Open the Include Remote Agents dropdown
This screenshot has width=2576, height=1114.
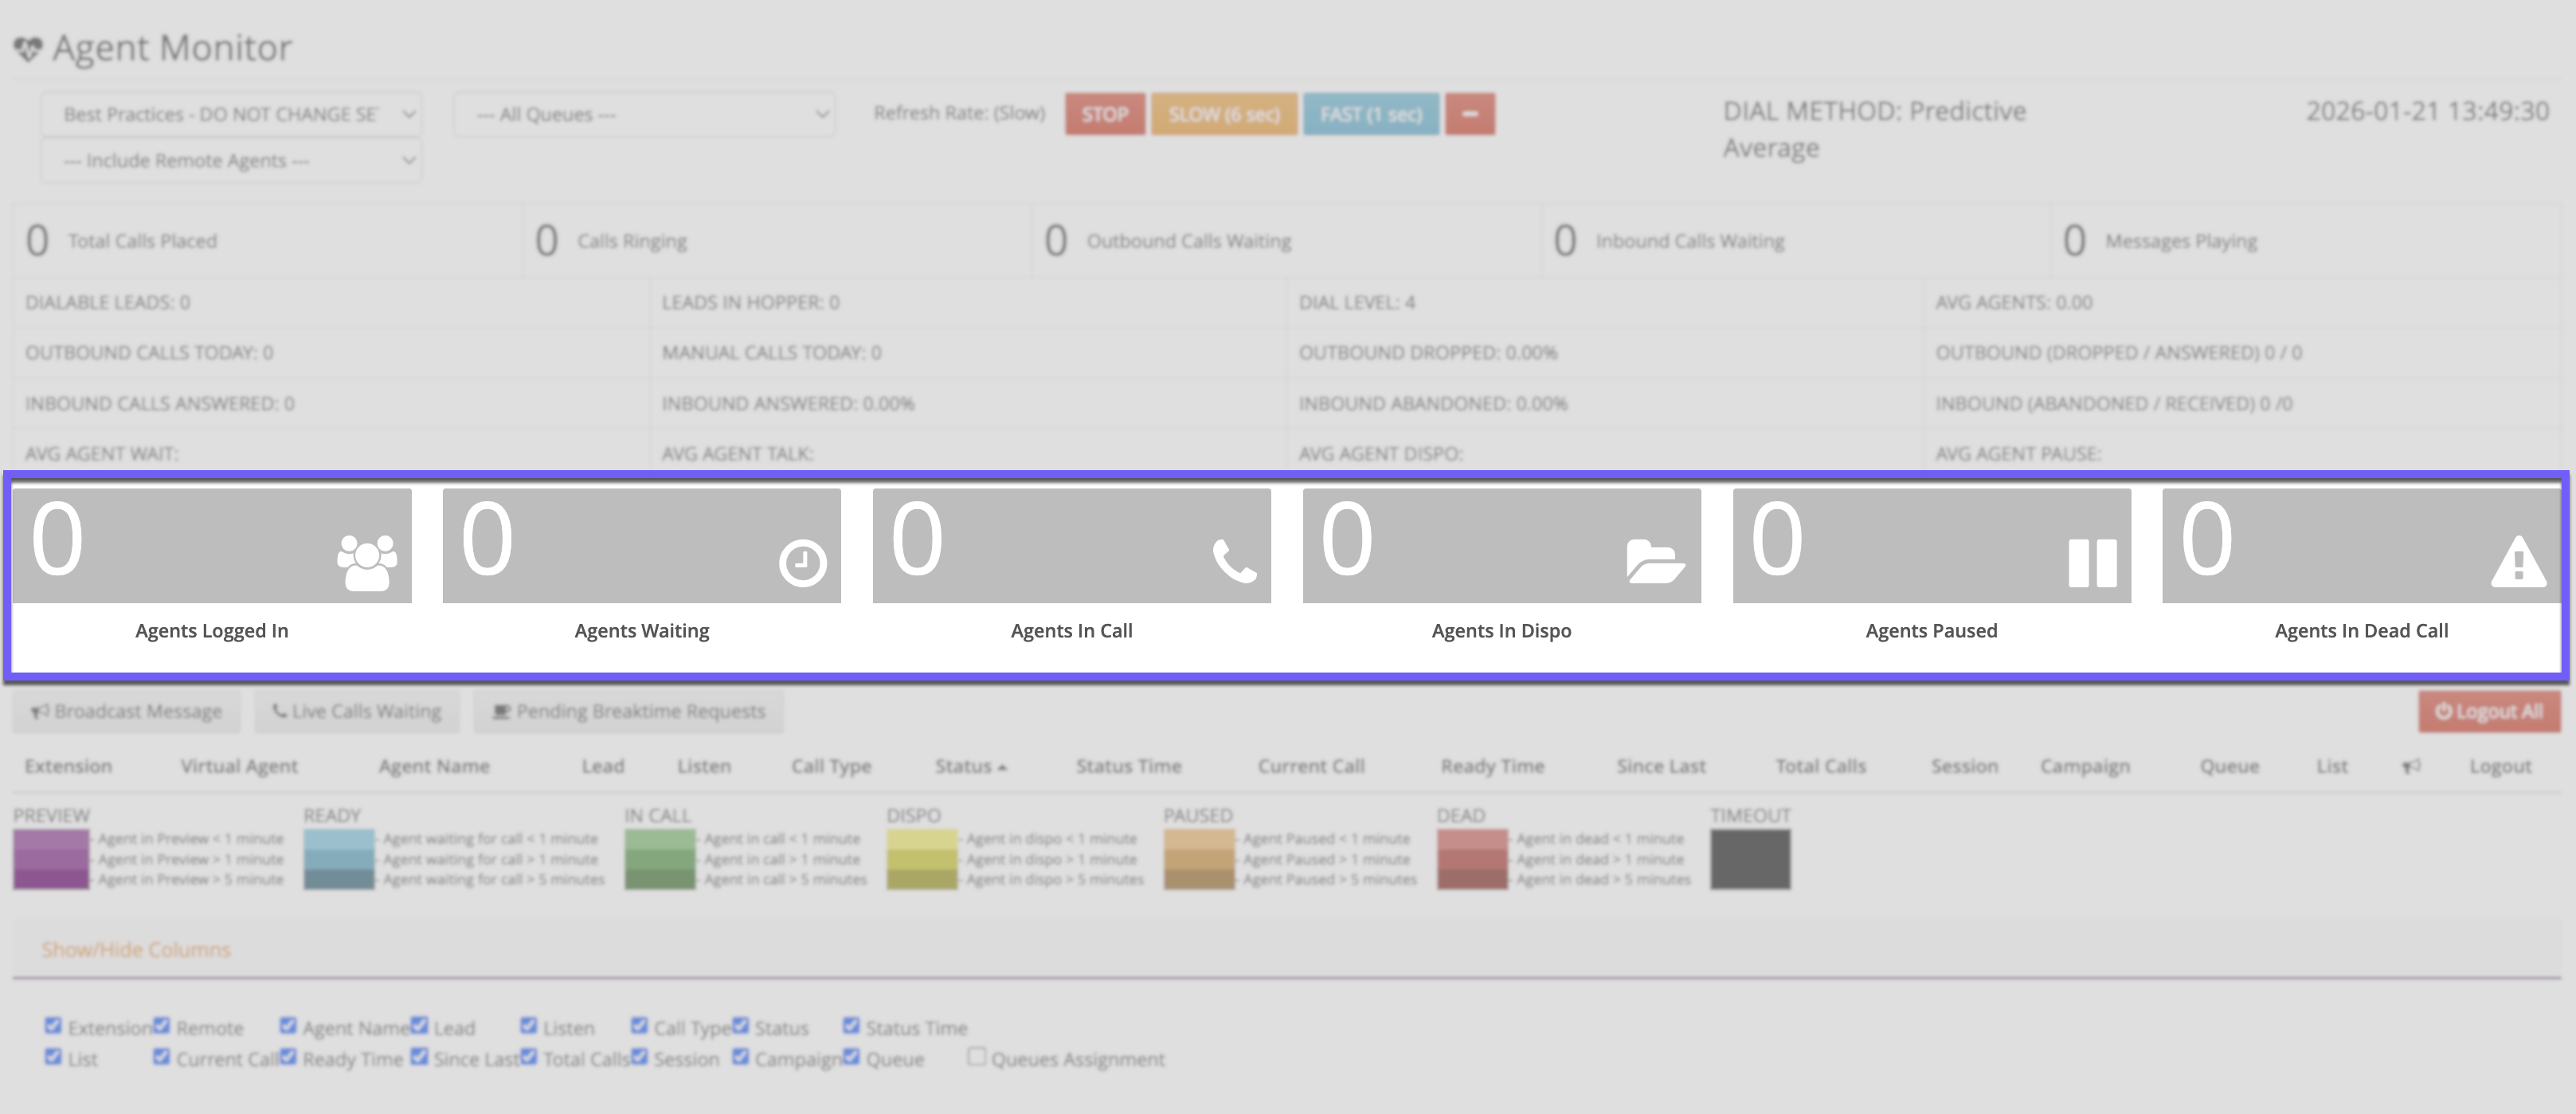[231, 160]
